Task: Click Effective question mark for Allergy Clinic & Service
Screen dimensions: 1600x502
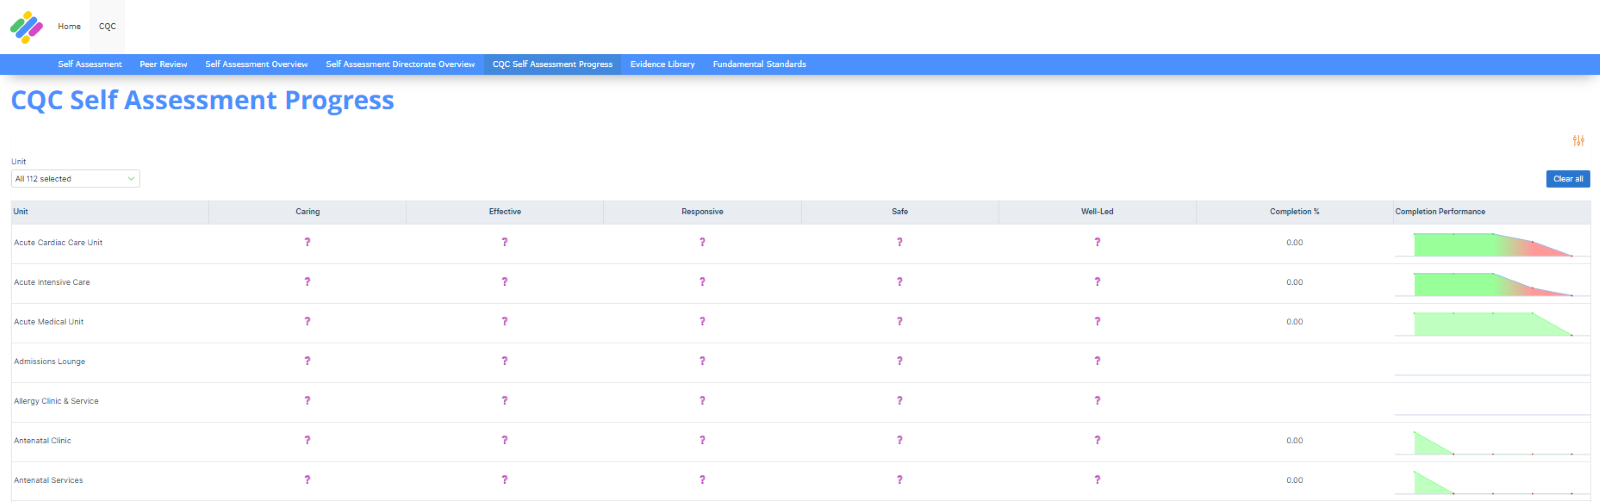Action: 504,401
